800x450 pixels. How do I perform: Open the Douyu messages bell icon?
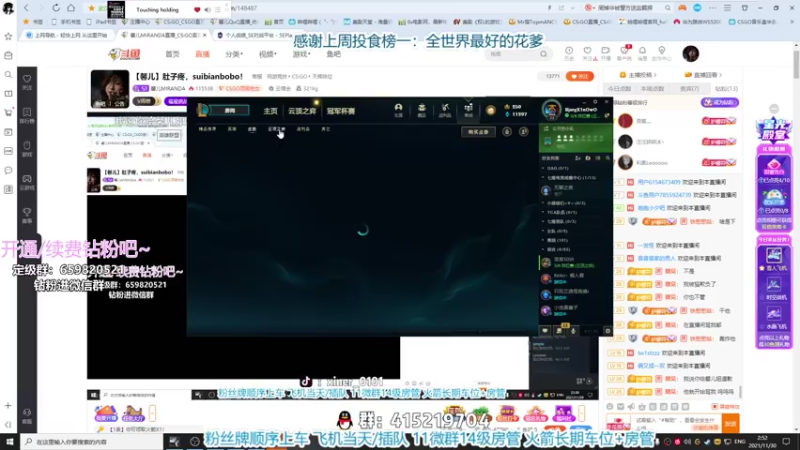click(x=642, y=53)
